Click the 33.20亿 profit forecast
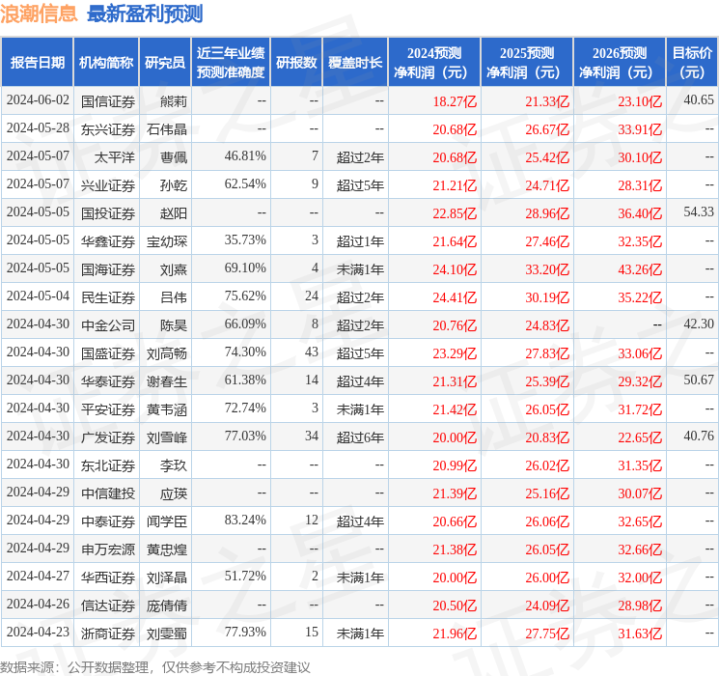 pyautogui.click(x=547, y=269)
